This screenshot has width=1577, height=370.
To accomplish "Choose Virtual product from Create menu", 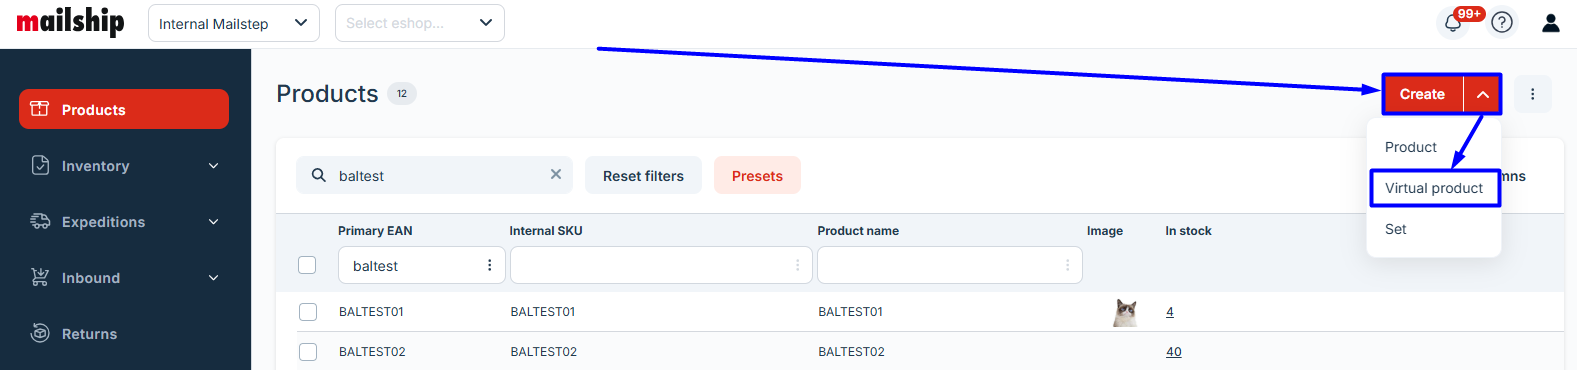I will coord(1434,188).
